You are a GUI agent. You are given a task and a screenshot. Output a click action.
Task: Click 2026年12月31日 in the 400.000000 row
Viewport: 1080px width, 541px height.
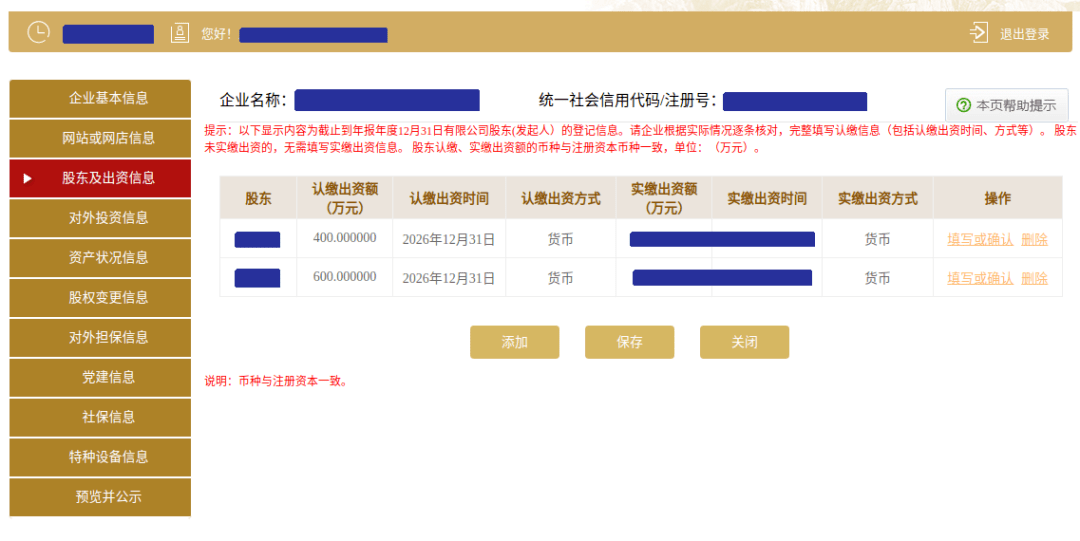[x=448, y=240]
